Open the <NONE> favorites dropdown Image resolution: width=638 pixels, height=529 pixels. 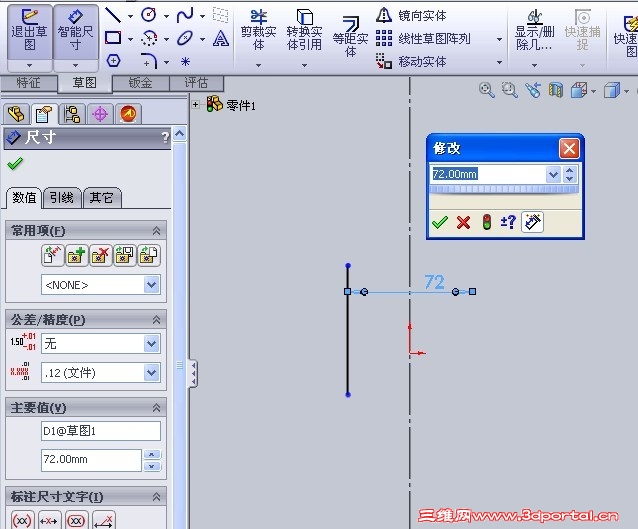click(x=152, y=284)
